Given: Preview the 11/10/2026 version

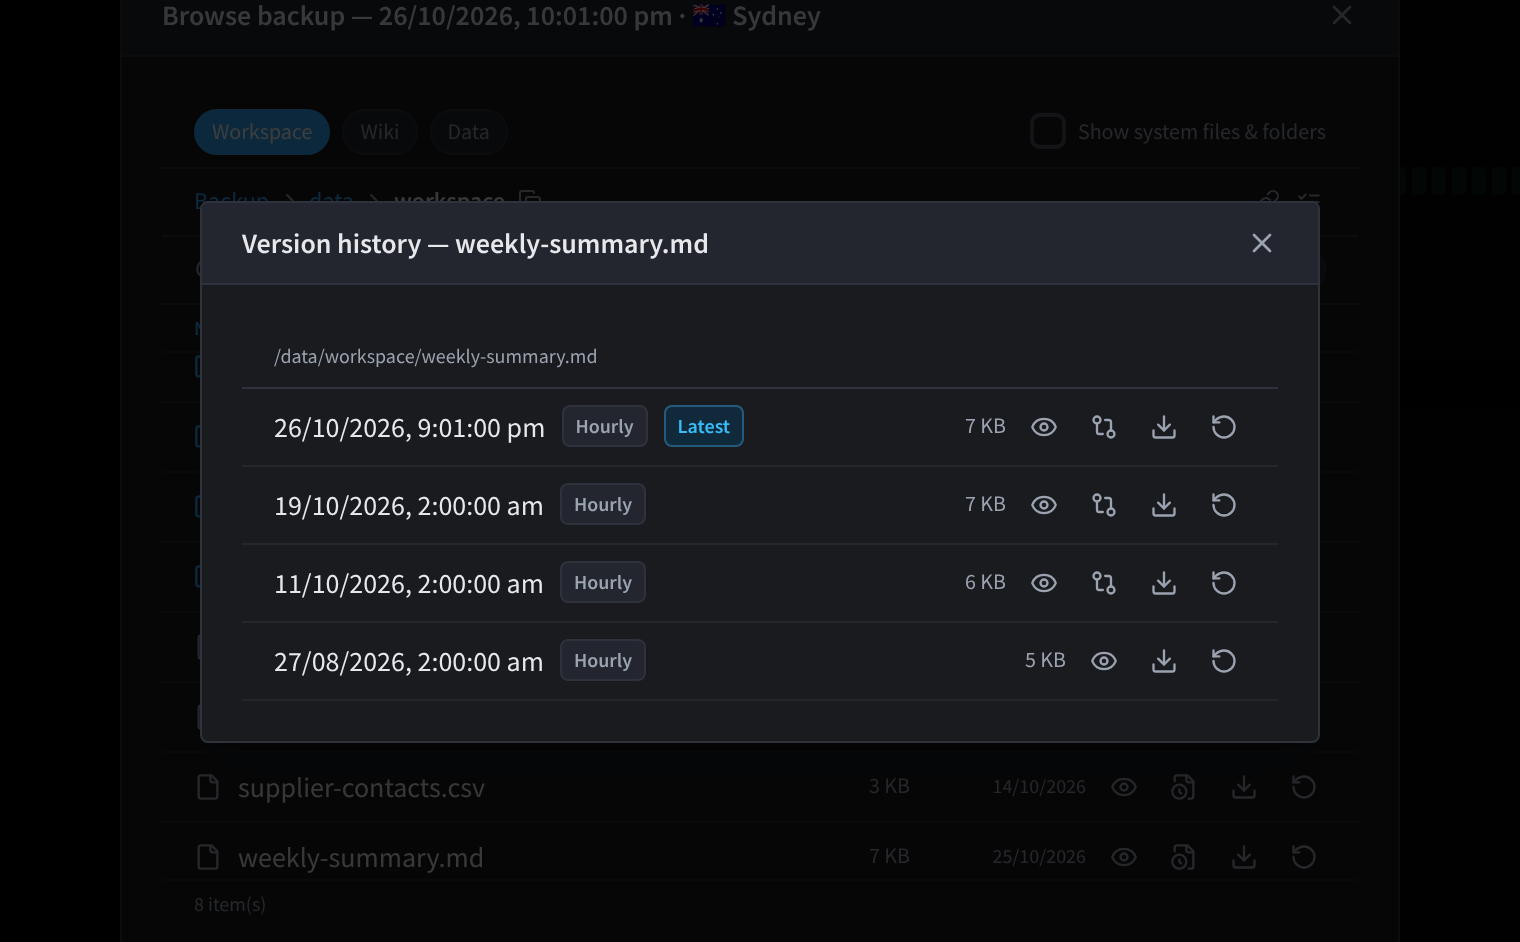Looking at the screenshot, I should [1044, 583].
